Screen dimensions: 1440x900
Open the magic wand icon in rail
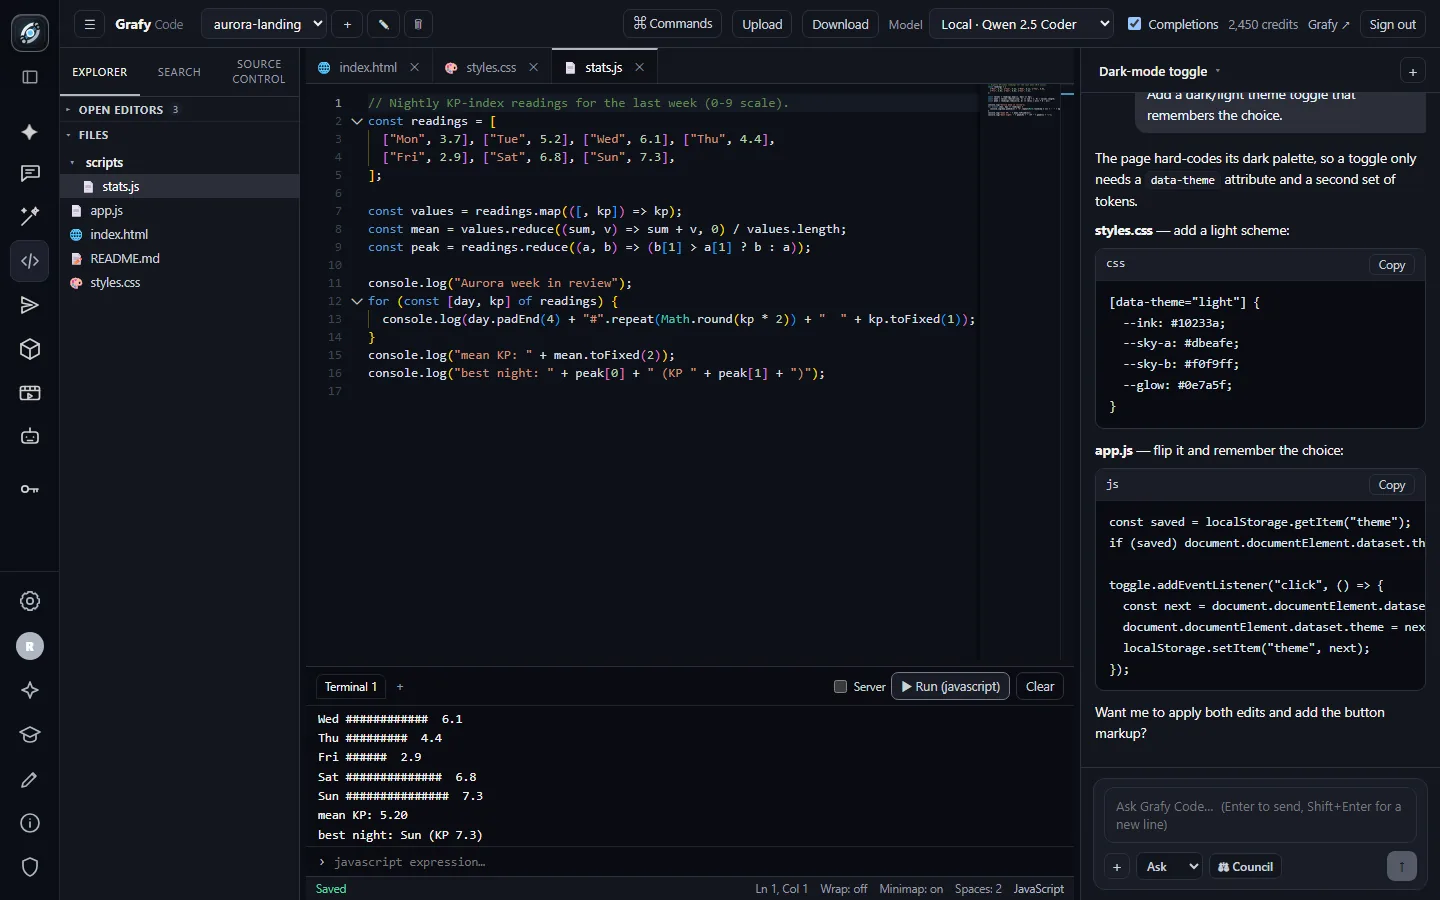click(30, 216)
